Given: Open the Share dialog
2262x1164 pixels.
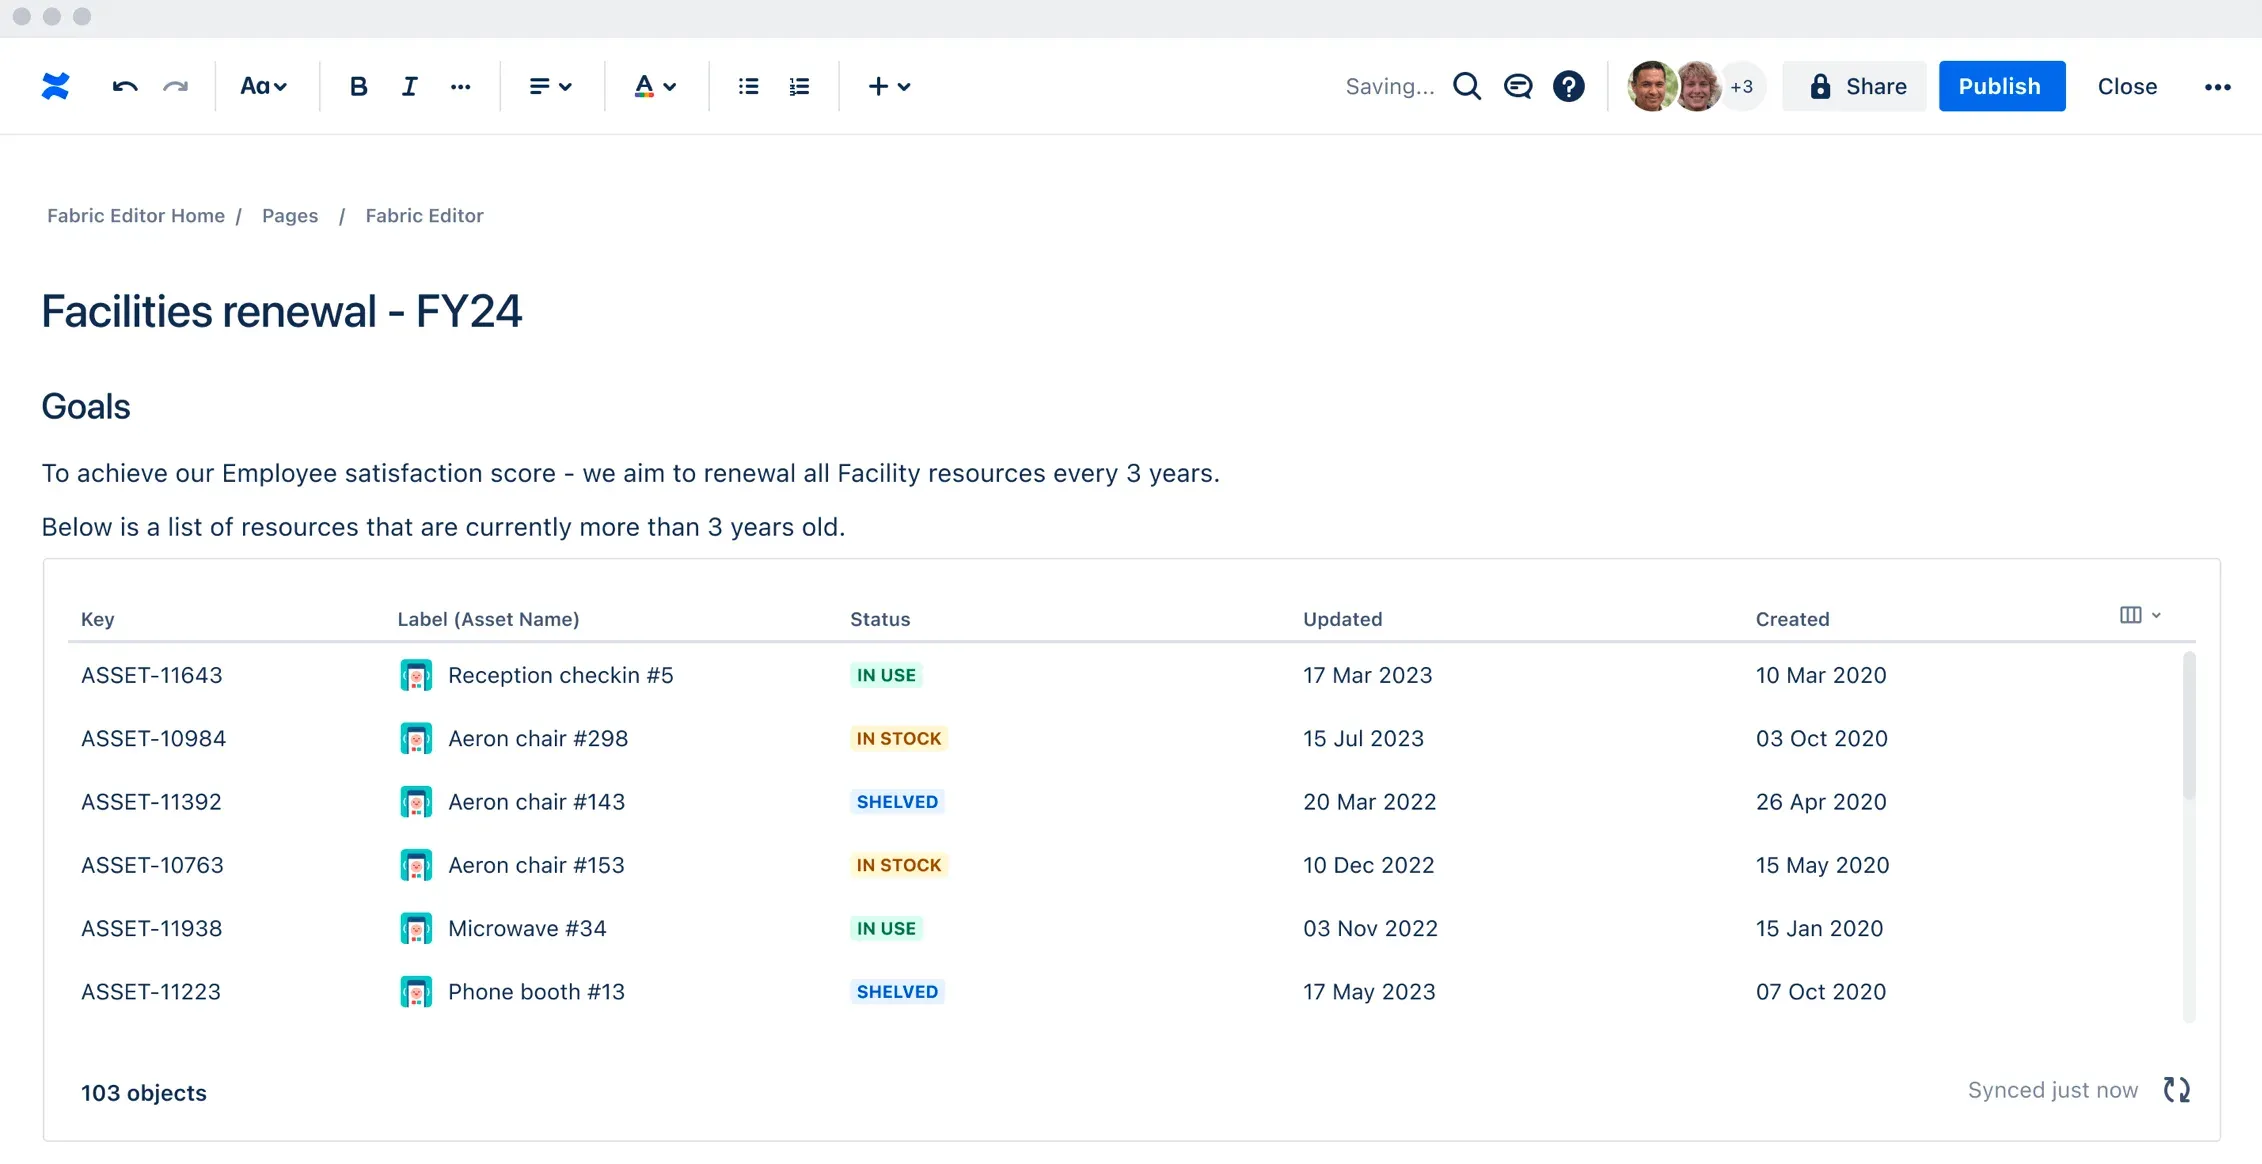Looking at the screenshot, I should (x=1854, y=86).
